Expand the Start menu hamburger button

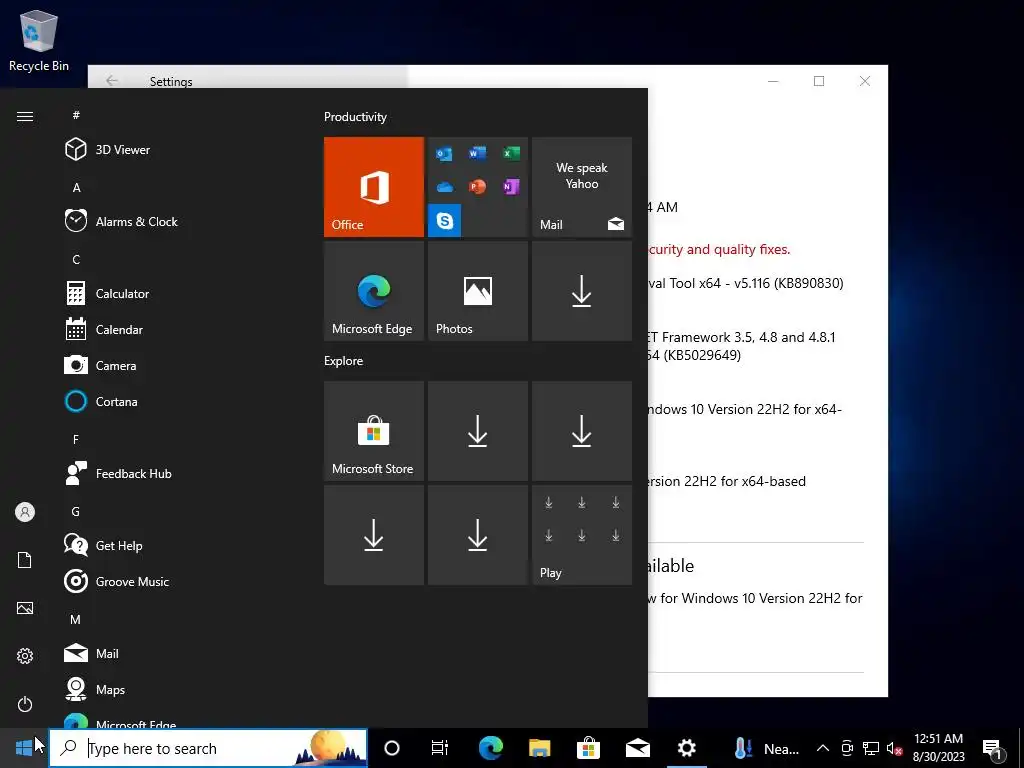(25, 116)
